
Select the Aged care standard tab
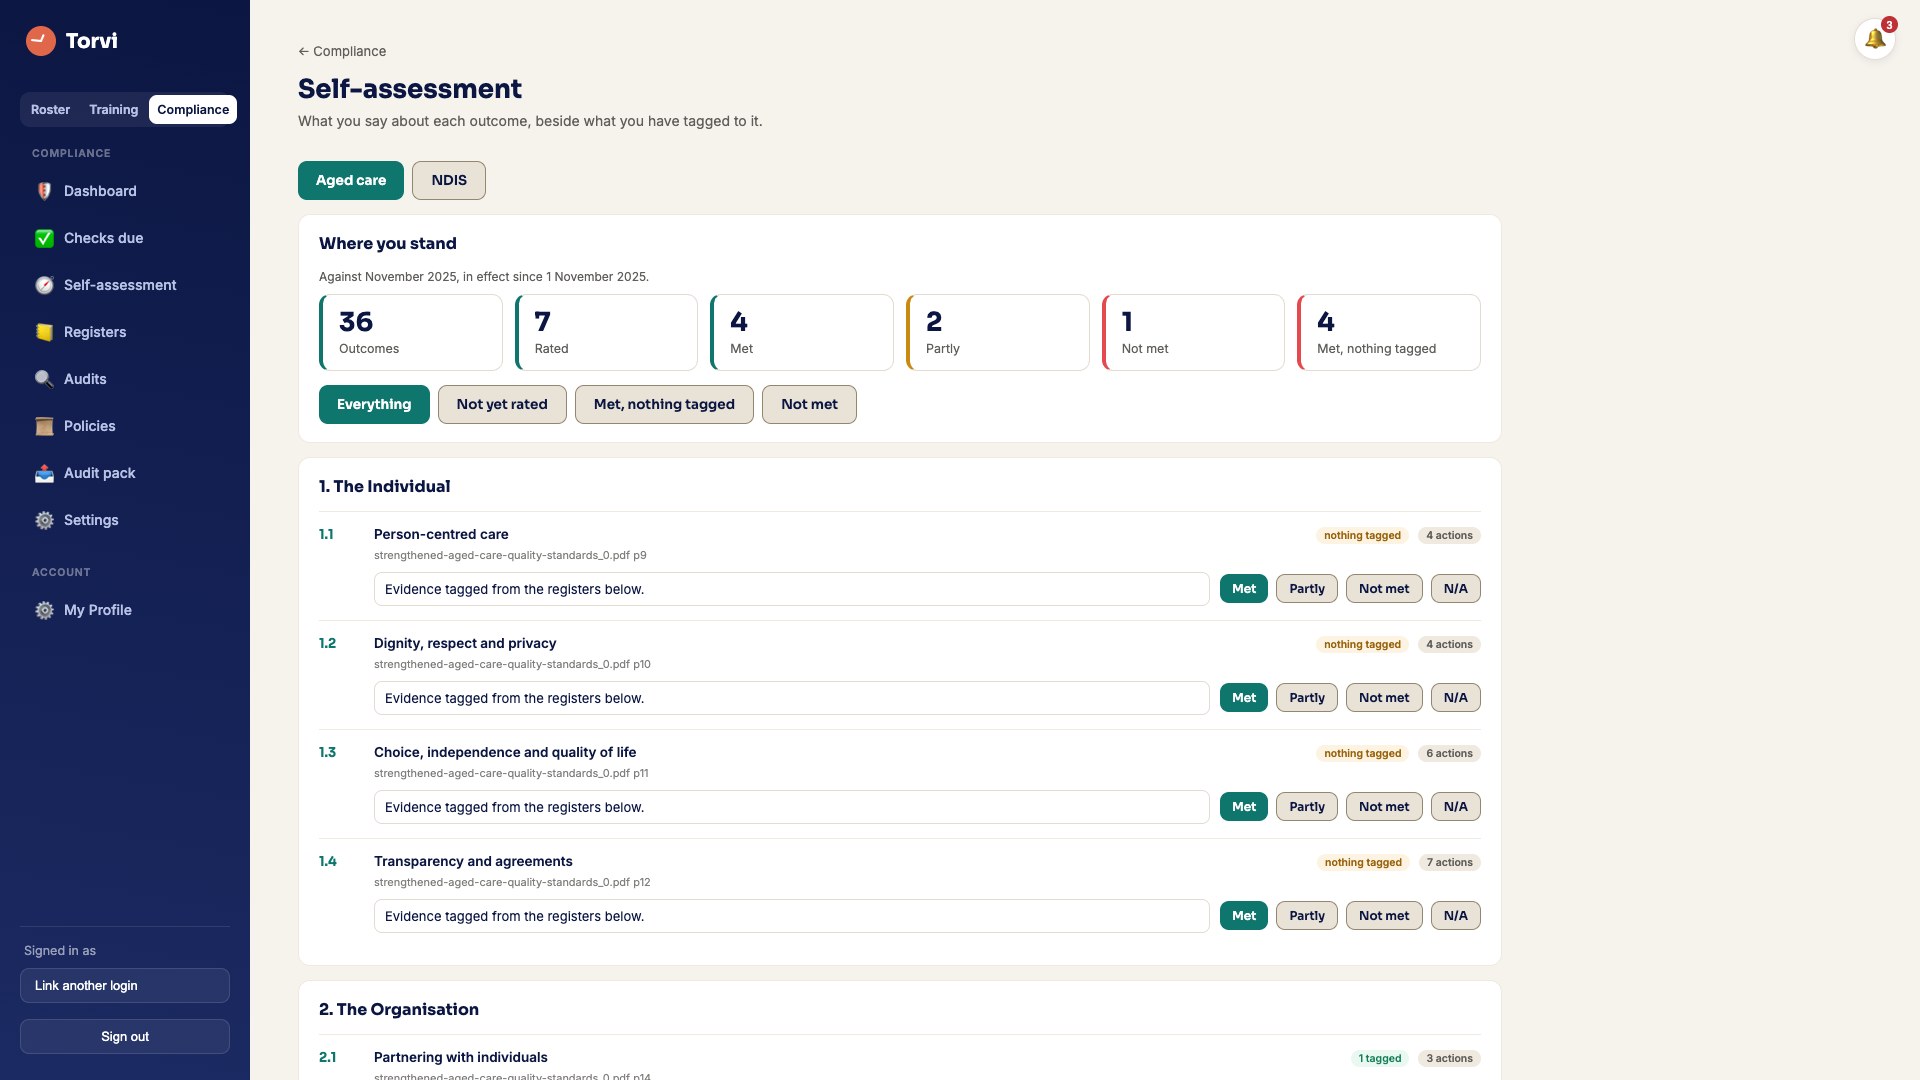(351, 180)
